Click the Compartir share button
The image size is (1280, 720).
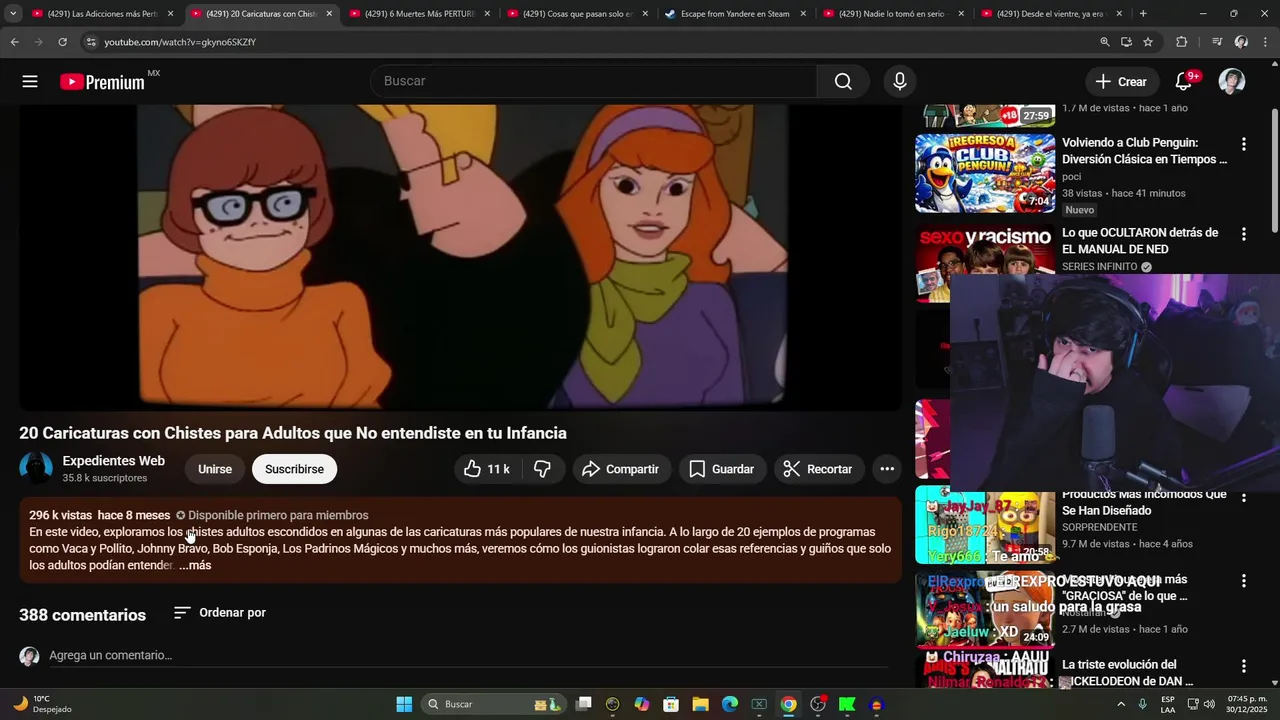(x=620, y=469)
